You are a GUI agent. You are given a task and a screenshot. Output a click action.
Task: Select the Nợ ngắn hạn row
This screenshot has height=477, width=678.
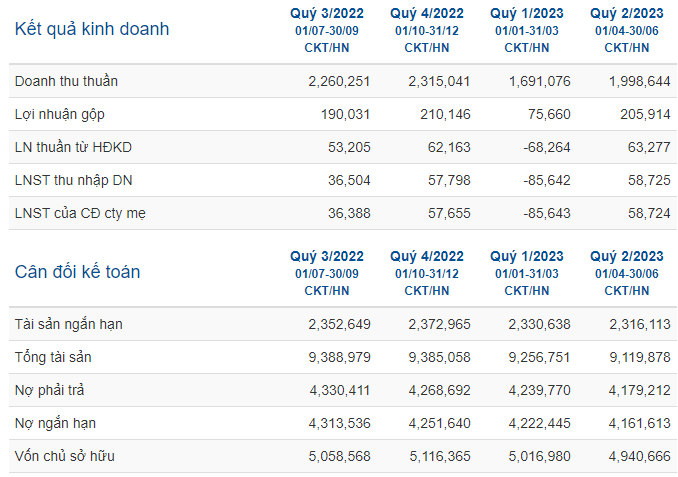click(x=343, y=423)
